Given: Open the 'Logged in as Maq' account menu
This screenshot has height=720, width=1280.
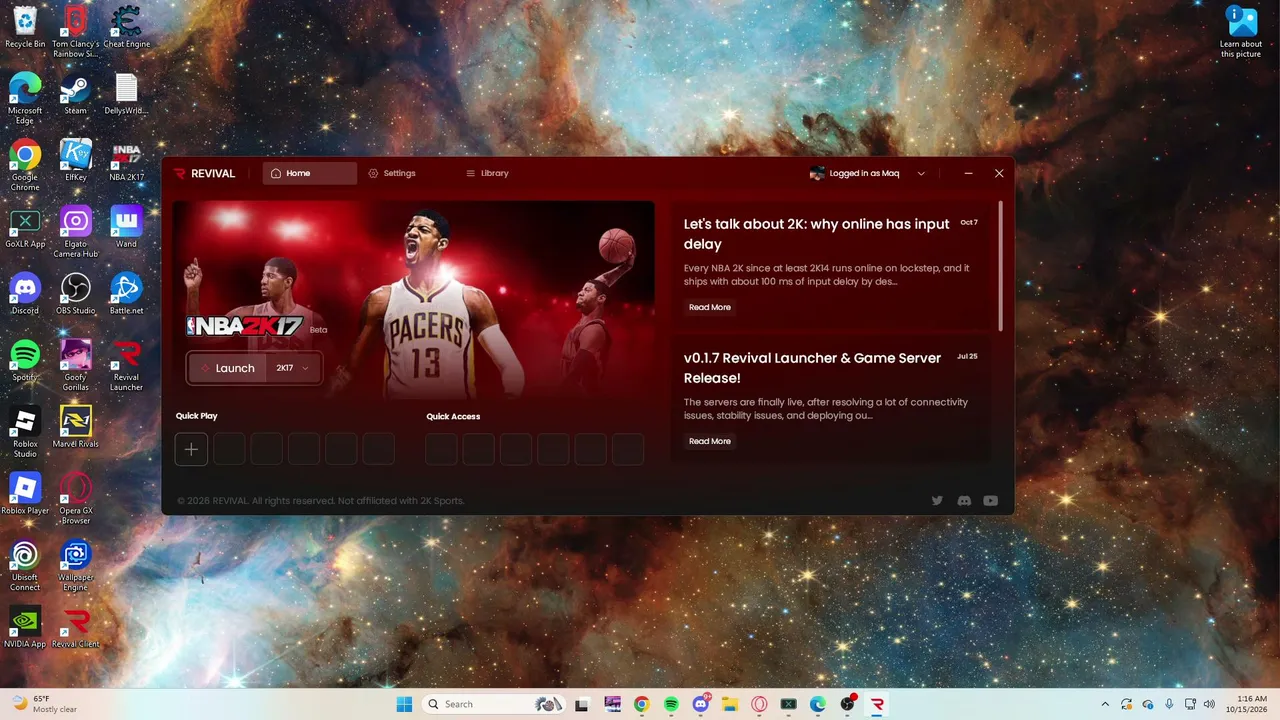Looking at the screenshot, I should (x=868, y=173).
